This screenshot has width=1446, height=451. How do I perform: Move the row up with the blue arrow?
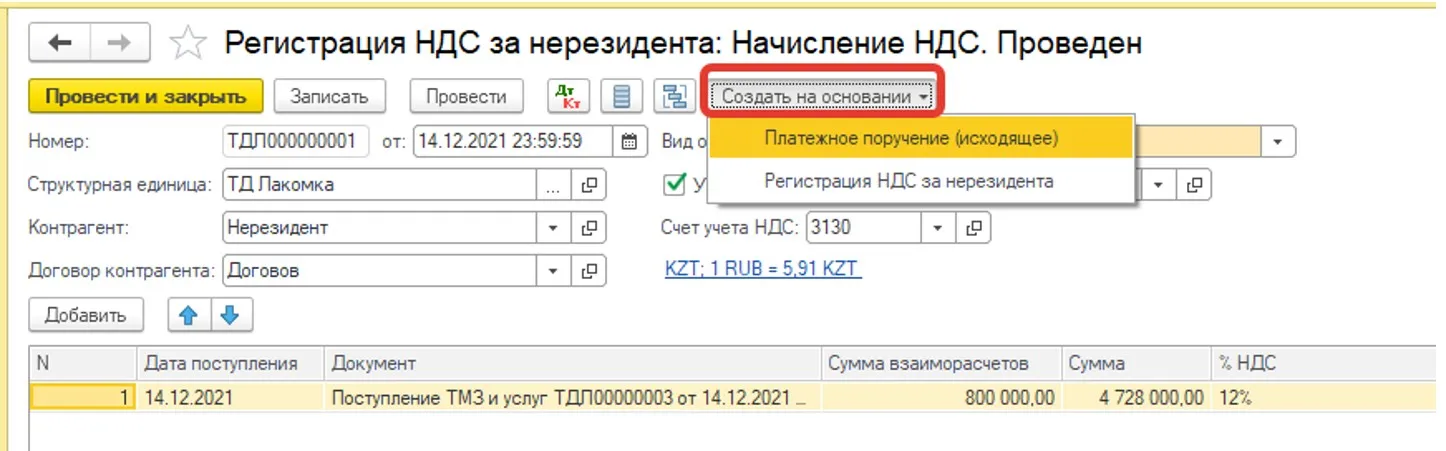[x=188, y=315]
